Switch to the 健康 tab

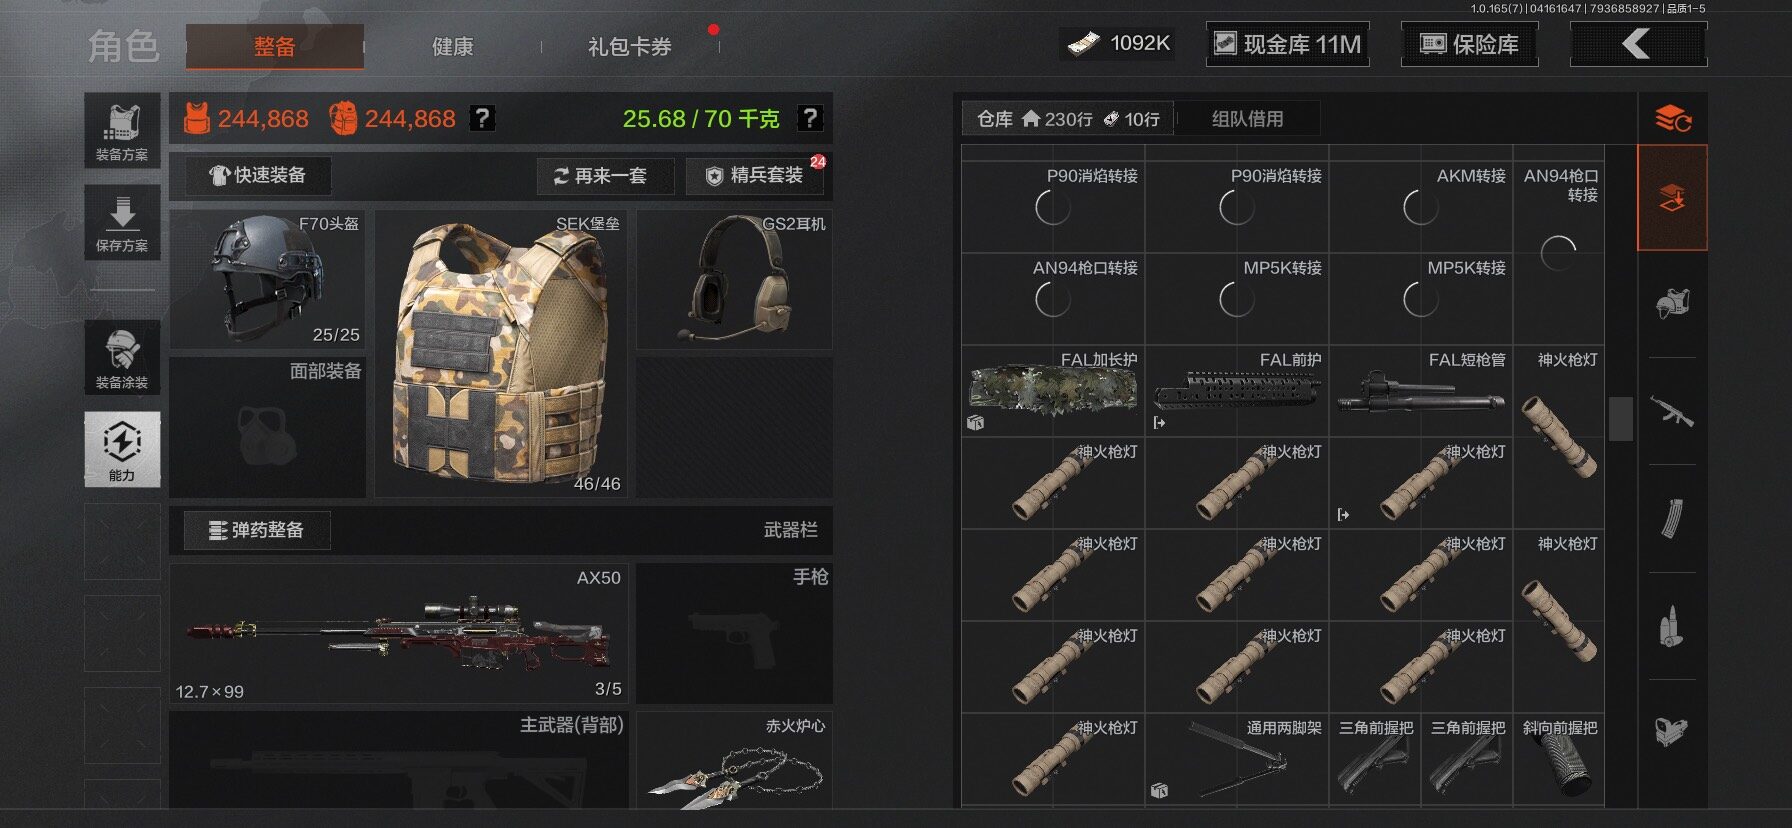(x=452, y=46)
